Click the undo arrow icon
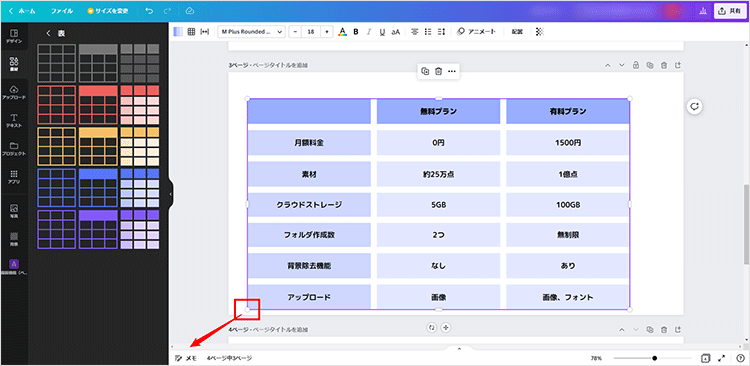750x366 pixels. pyautogui.click(x=149, y=11)
